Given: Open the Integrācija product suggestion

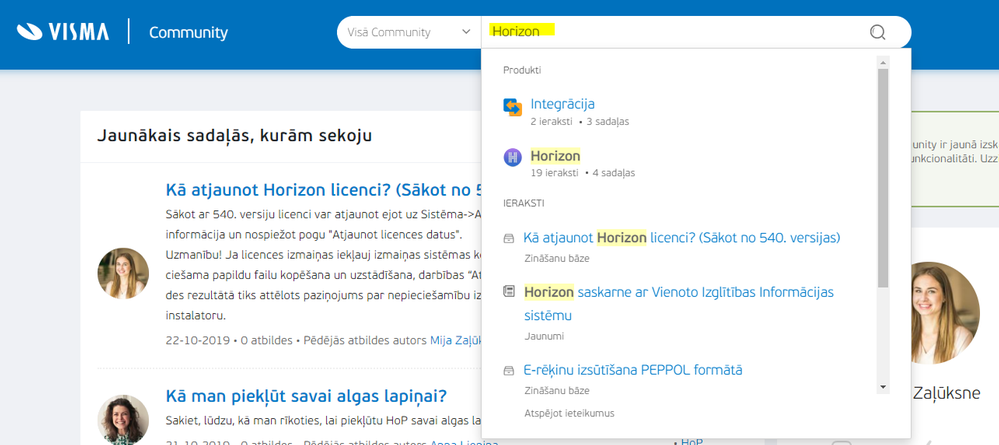Looking at the screenshot, I should [563, 104].
